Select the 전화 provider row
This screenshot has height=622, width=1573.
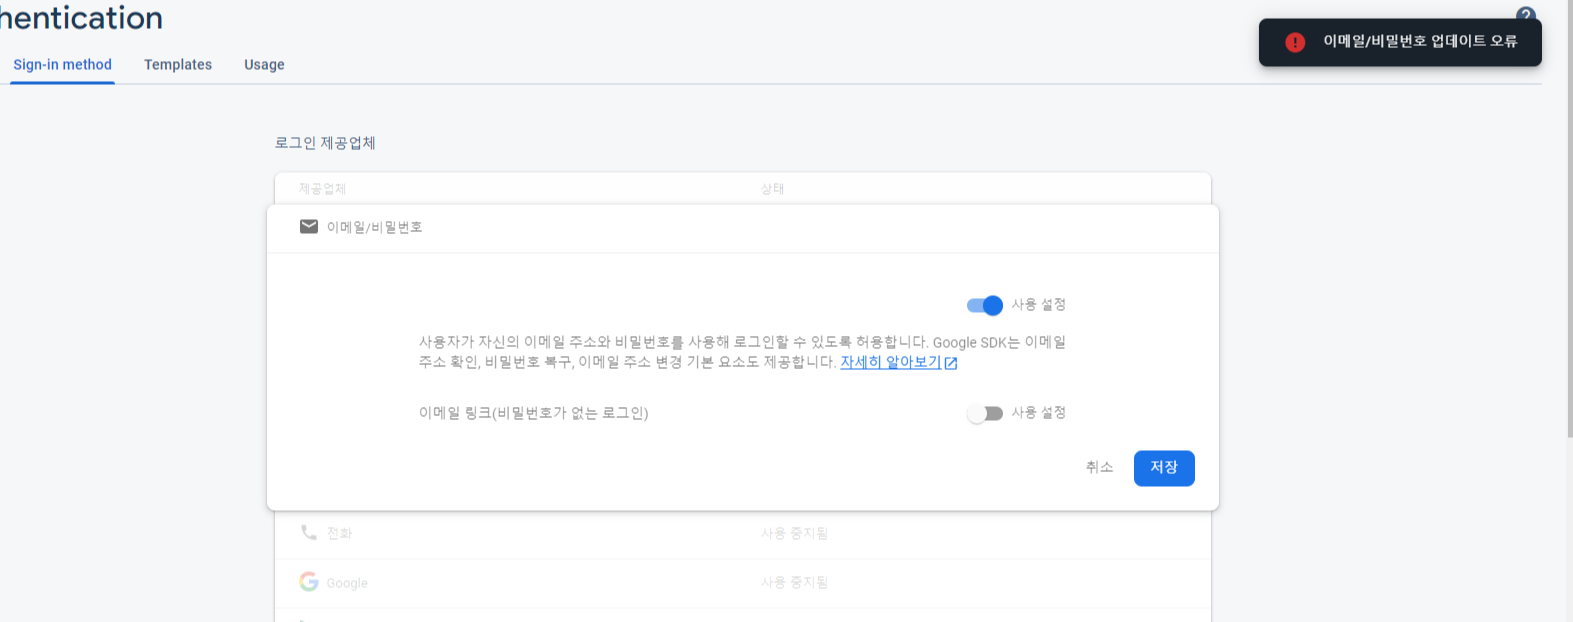point(743,534)
